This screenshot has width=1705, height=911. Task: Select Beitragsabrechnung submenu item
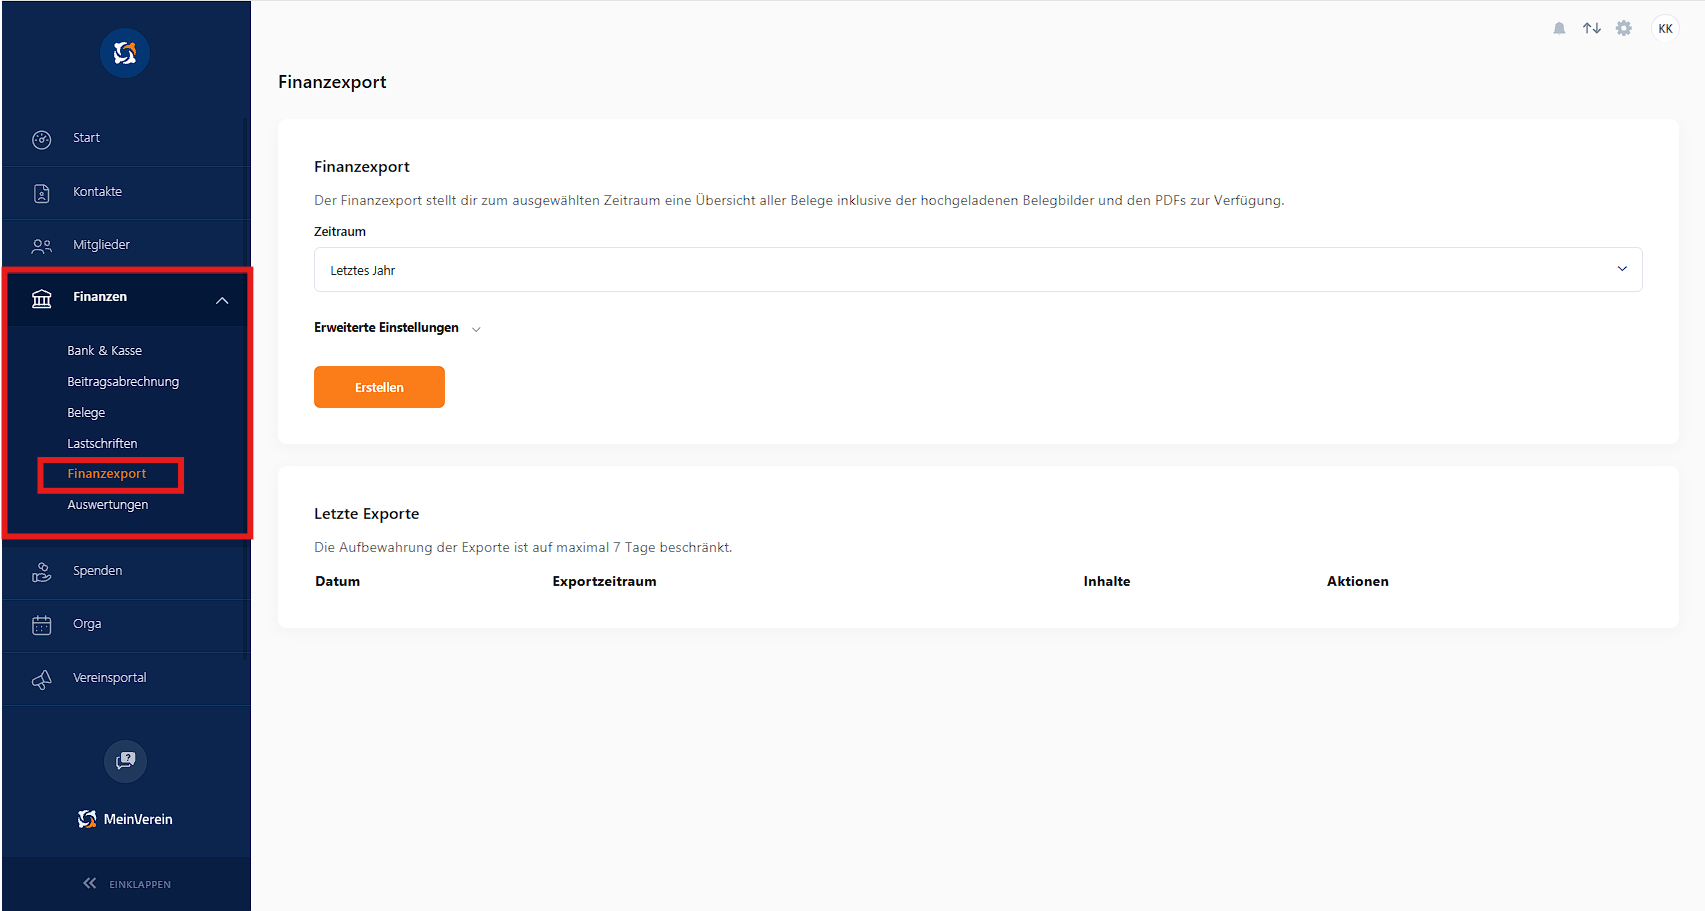pos(123,382)
